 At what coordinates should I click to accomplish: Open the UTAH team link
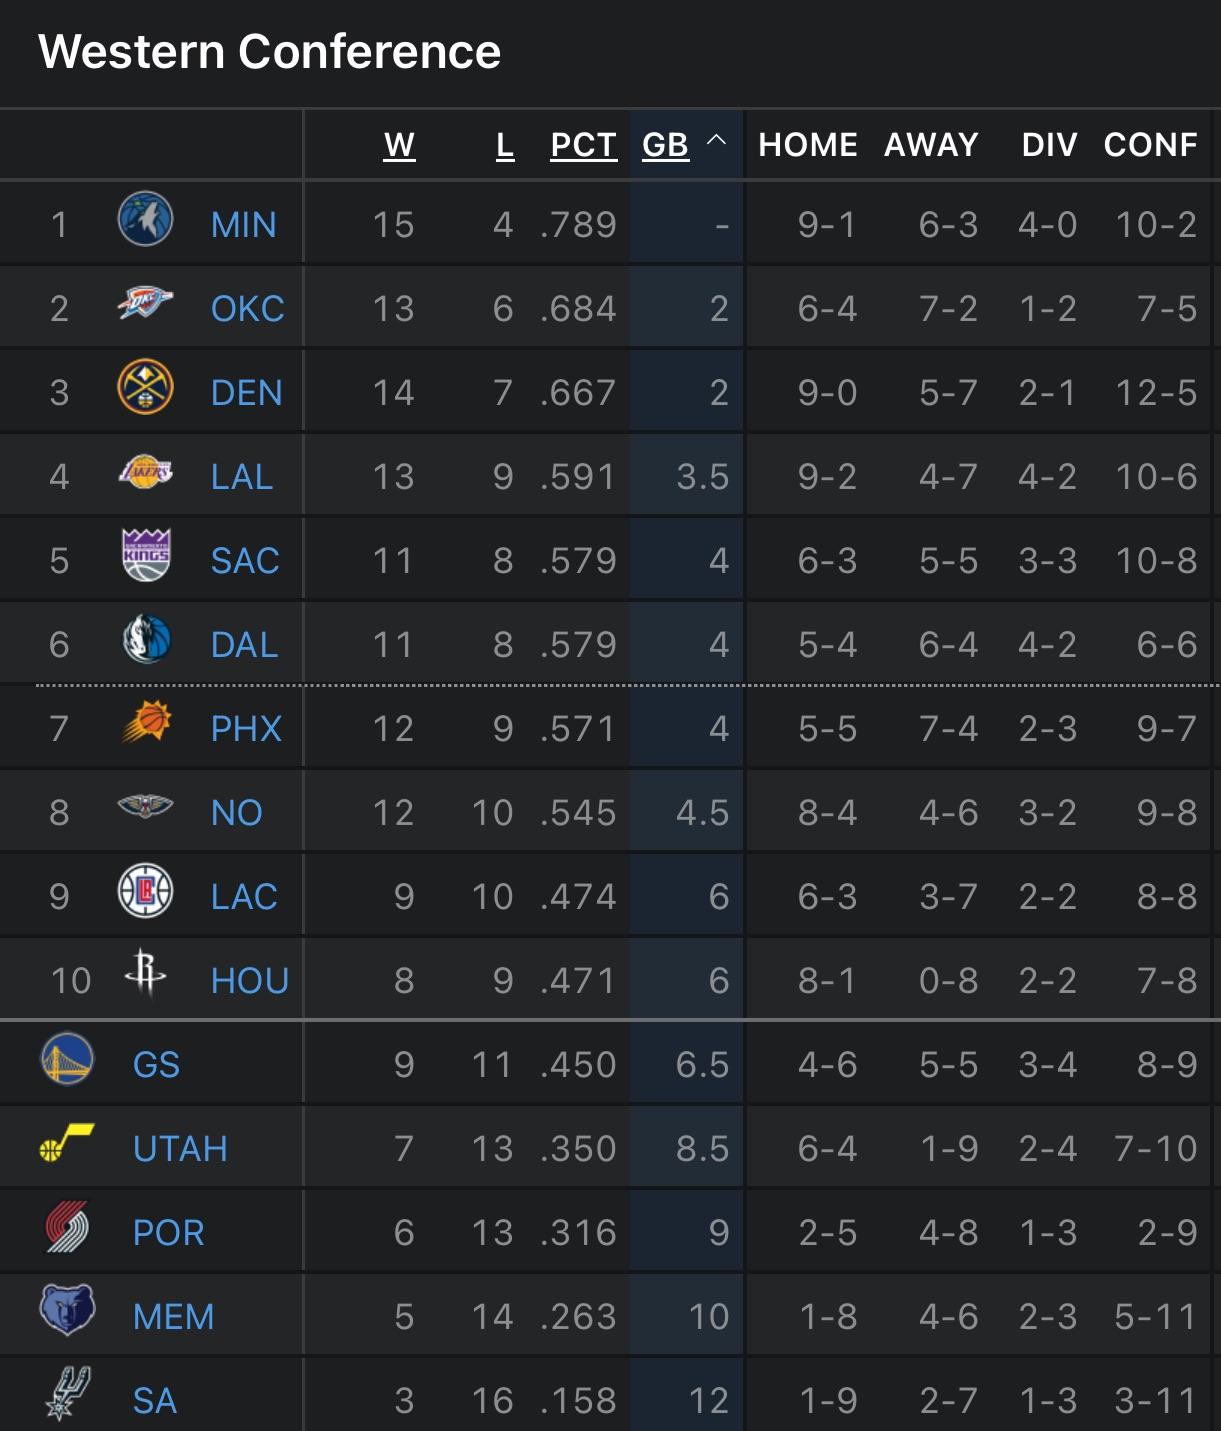(x=180, y=1149)
